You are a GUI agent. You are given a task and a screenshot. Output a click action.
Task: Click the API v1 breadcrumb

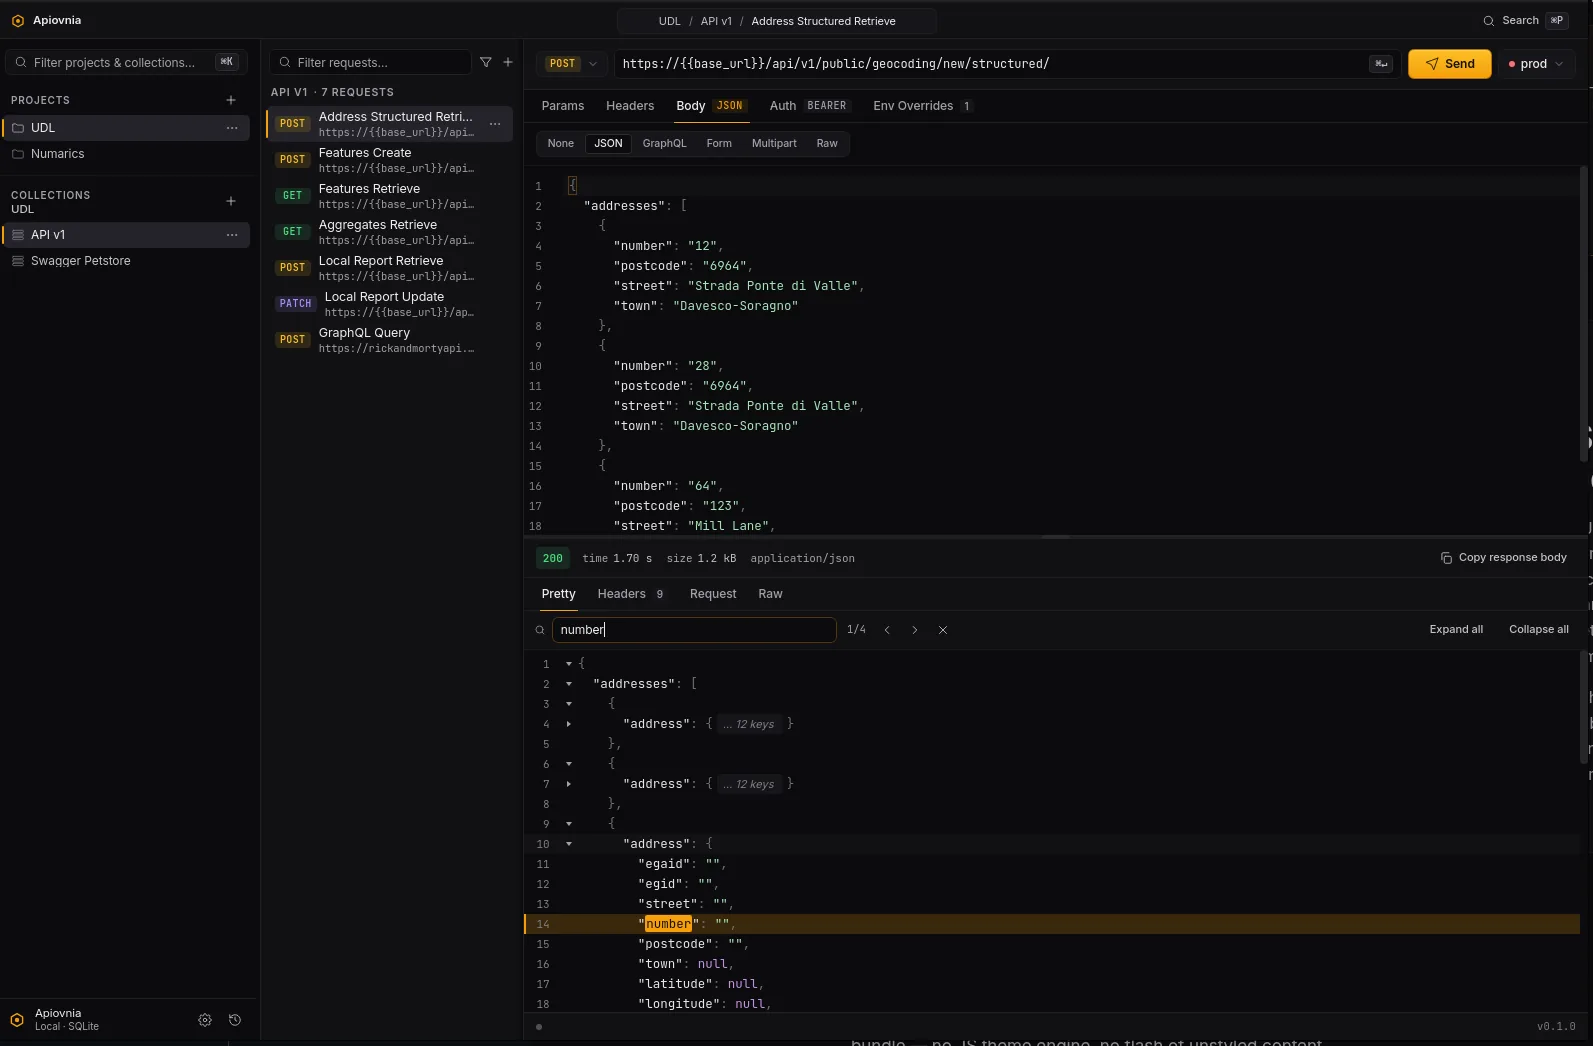coord(716,21)
